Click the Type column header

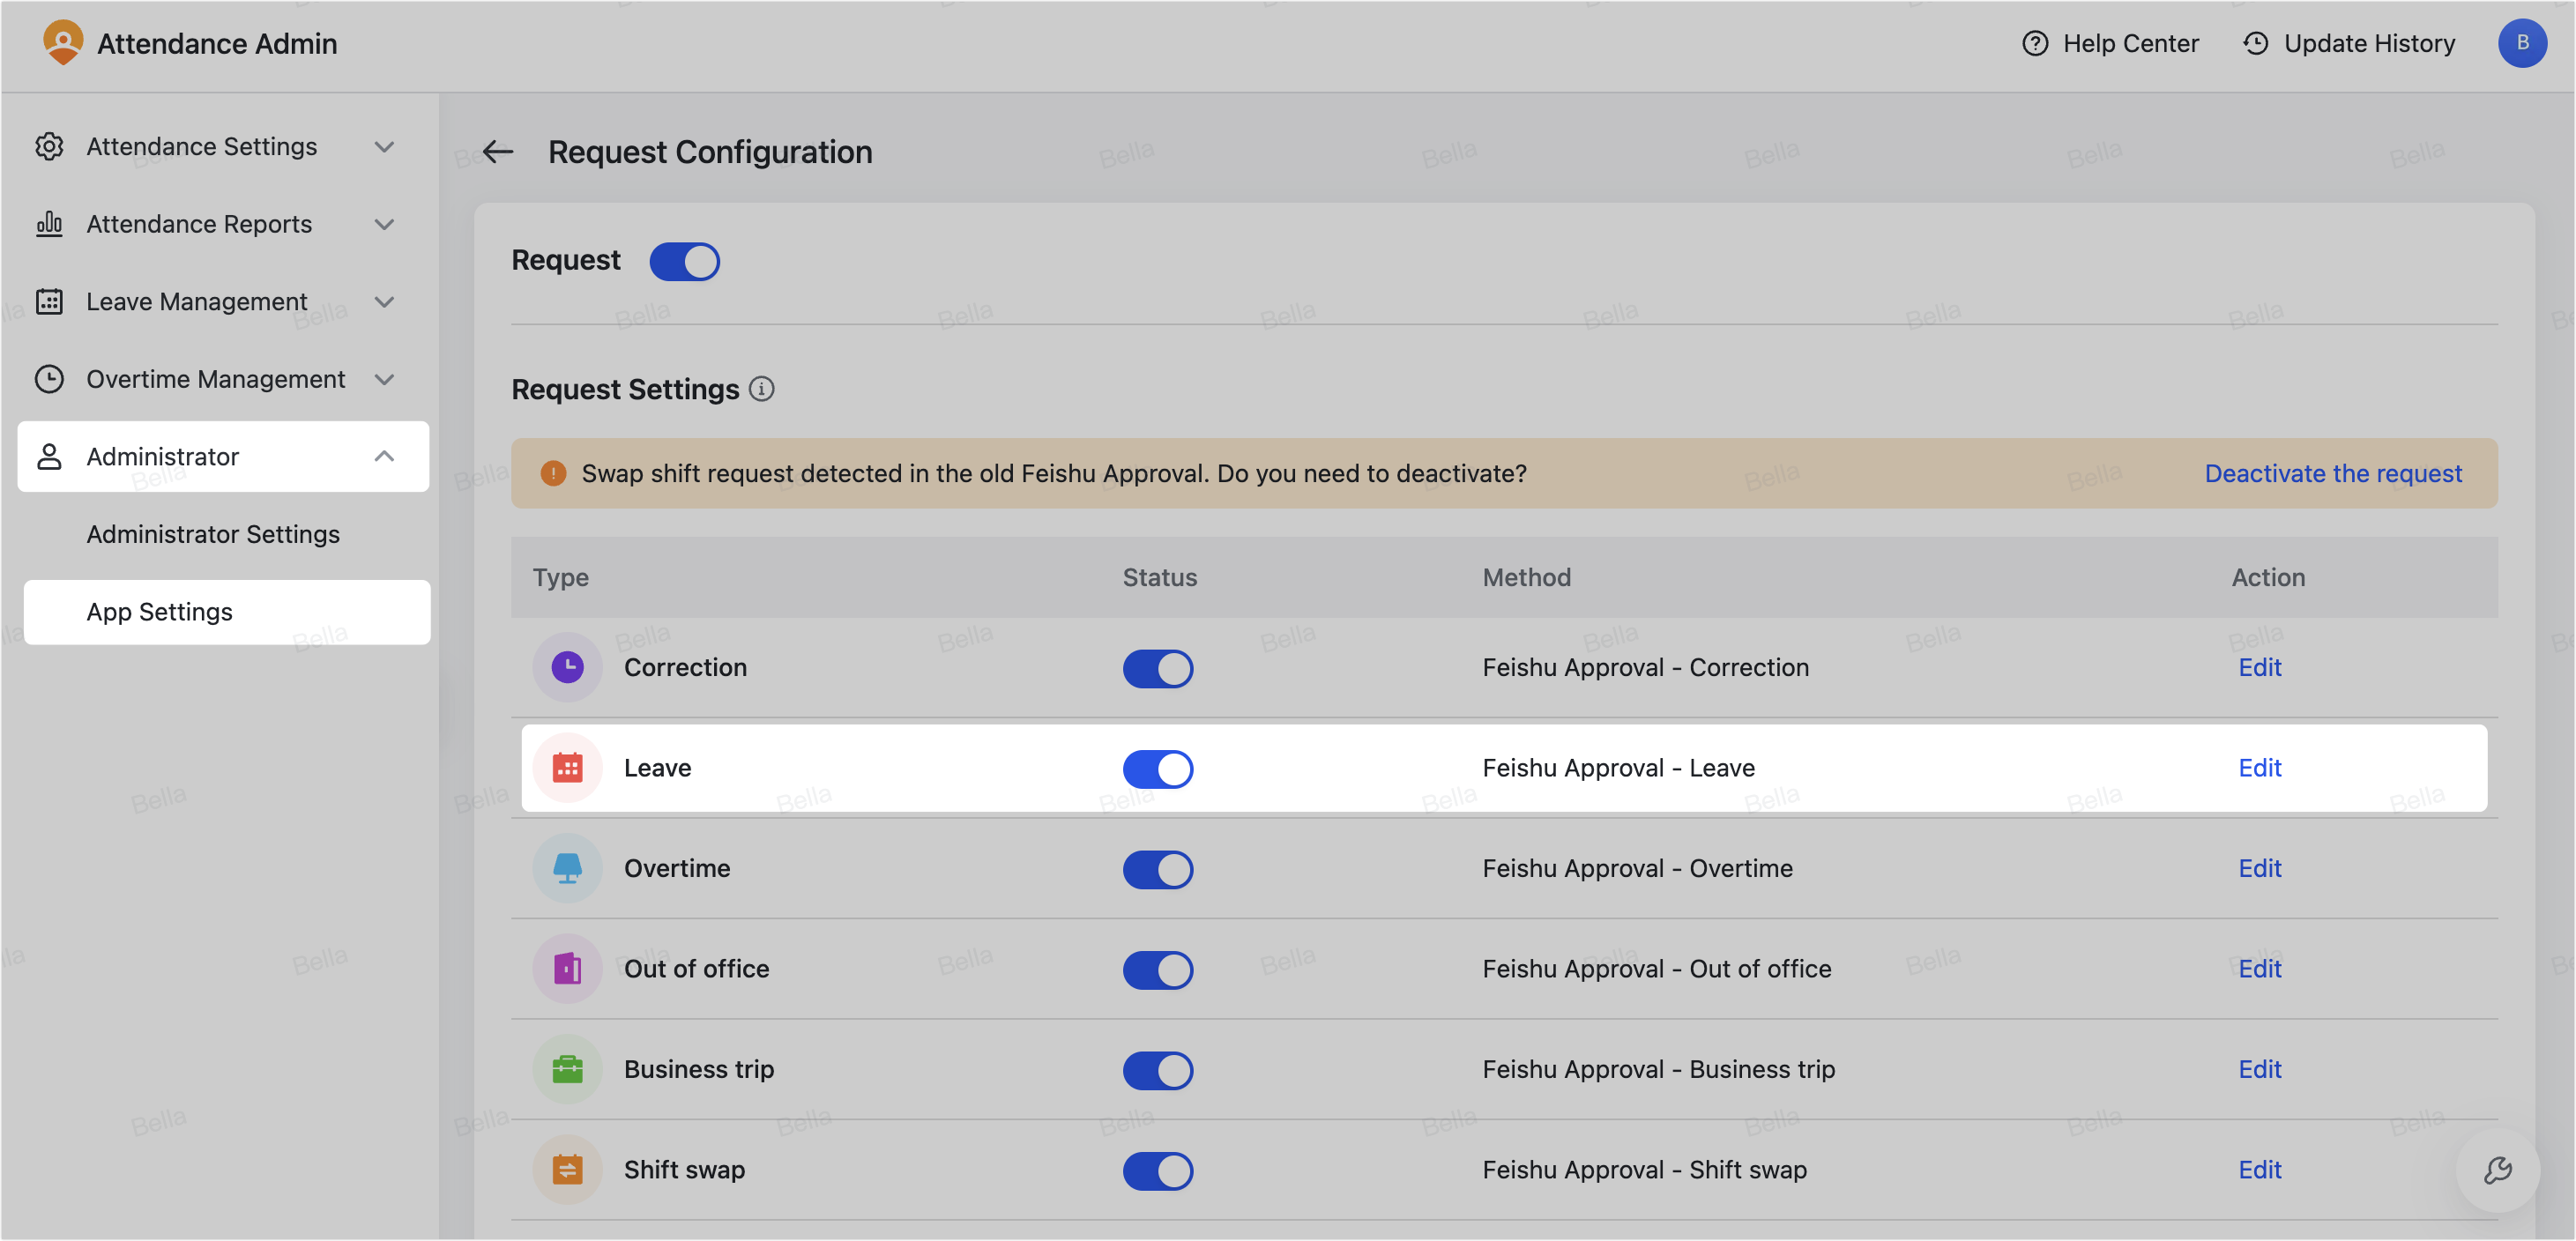(x=560, y=578)
